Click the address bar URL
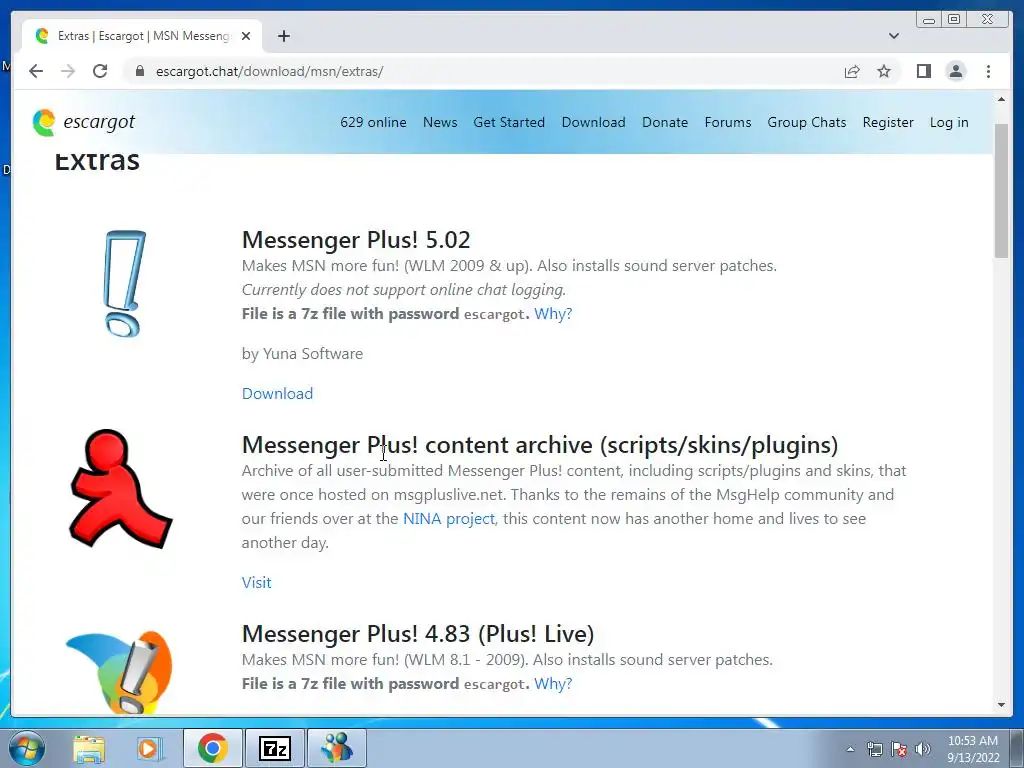 [x=269, y=71]
